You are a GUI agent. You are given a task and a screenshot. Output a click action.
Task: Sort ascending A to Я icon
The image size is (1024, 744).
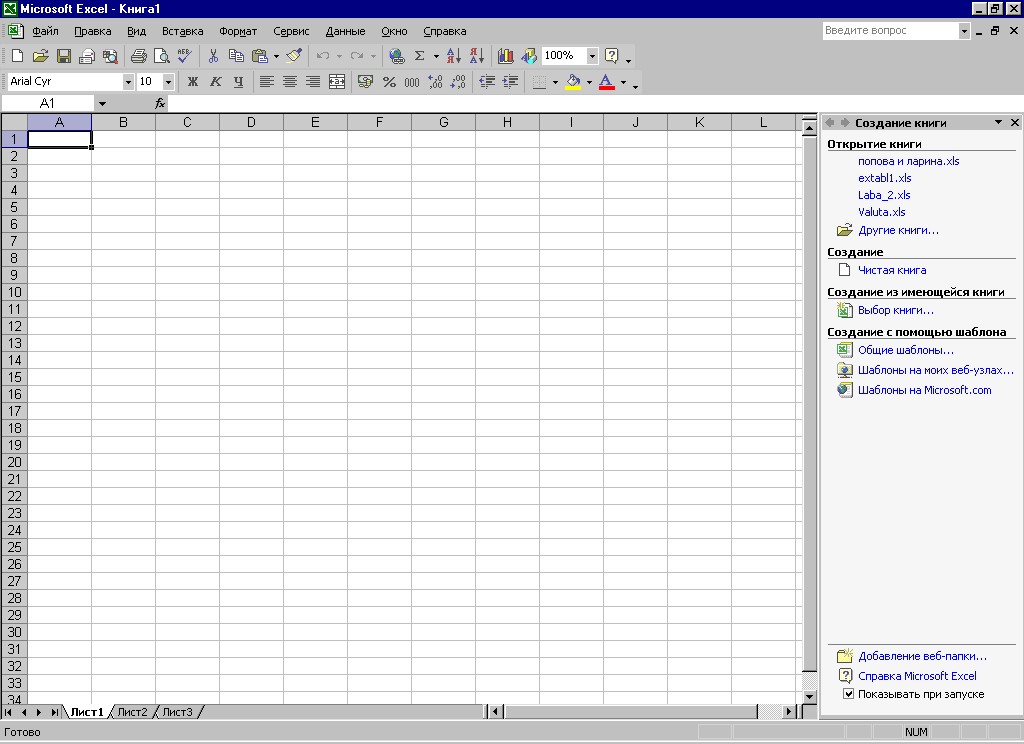(454, 56)
